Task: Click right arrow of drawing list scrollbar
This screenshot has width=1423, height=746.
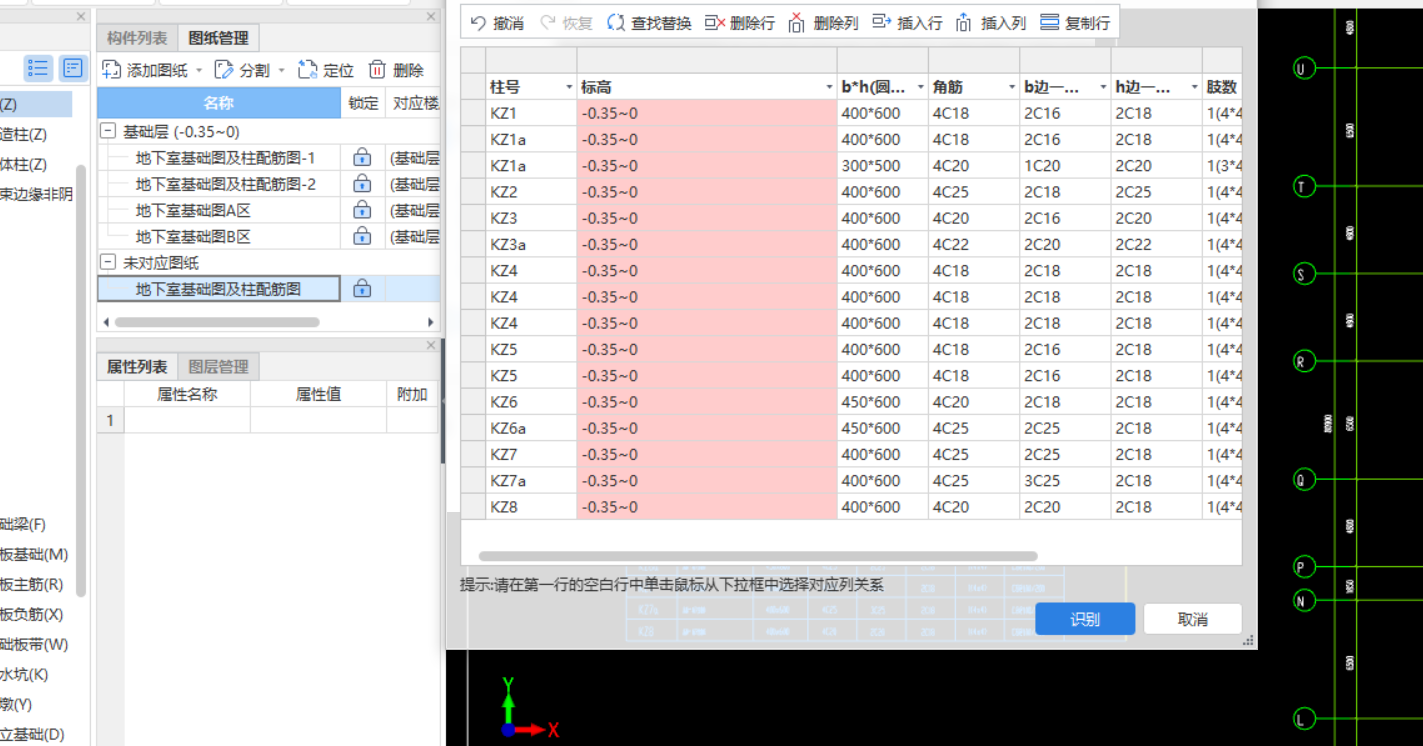Action: tap(431, 322)
